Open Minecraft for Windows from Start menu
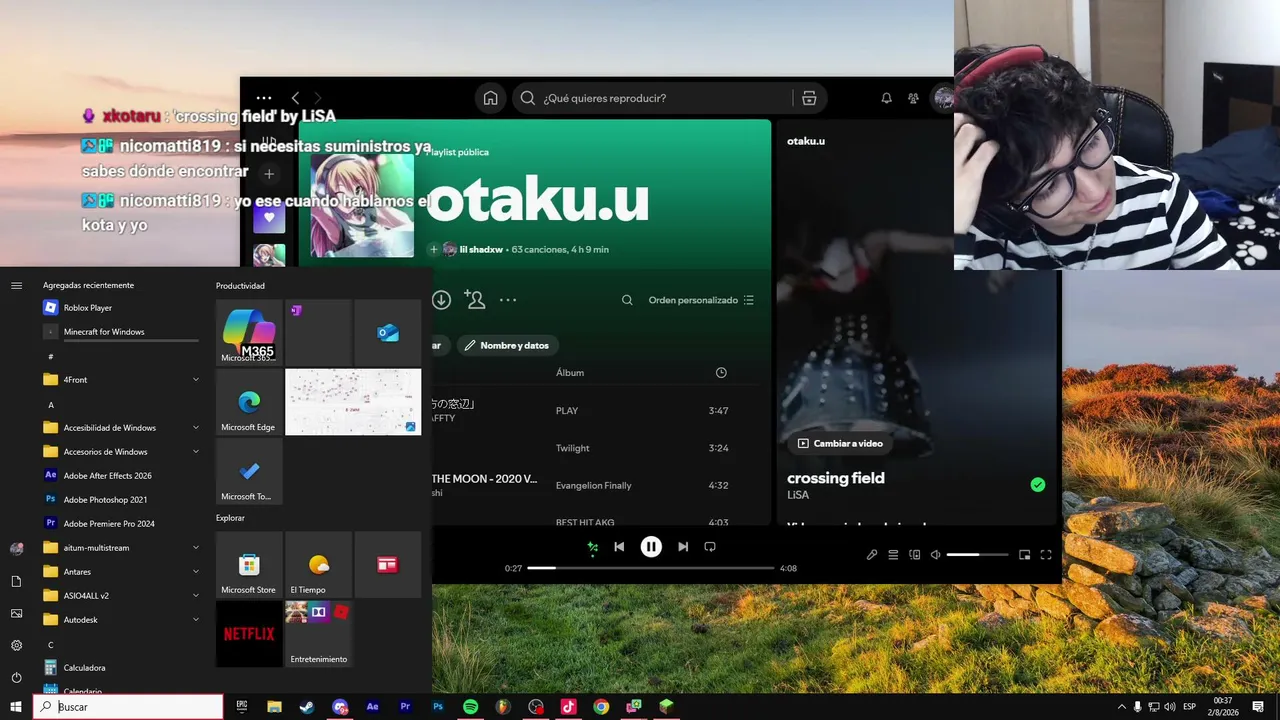The width and height of the screenshot is (1280, 720). click(122, 332)
